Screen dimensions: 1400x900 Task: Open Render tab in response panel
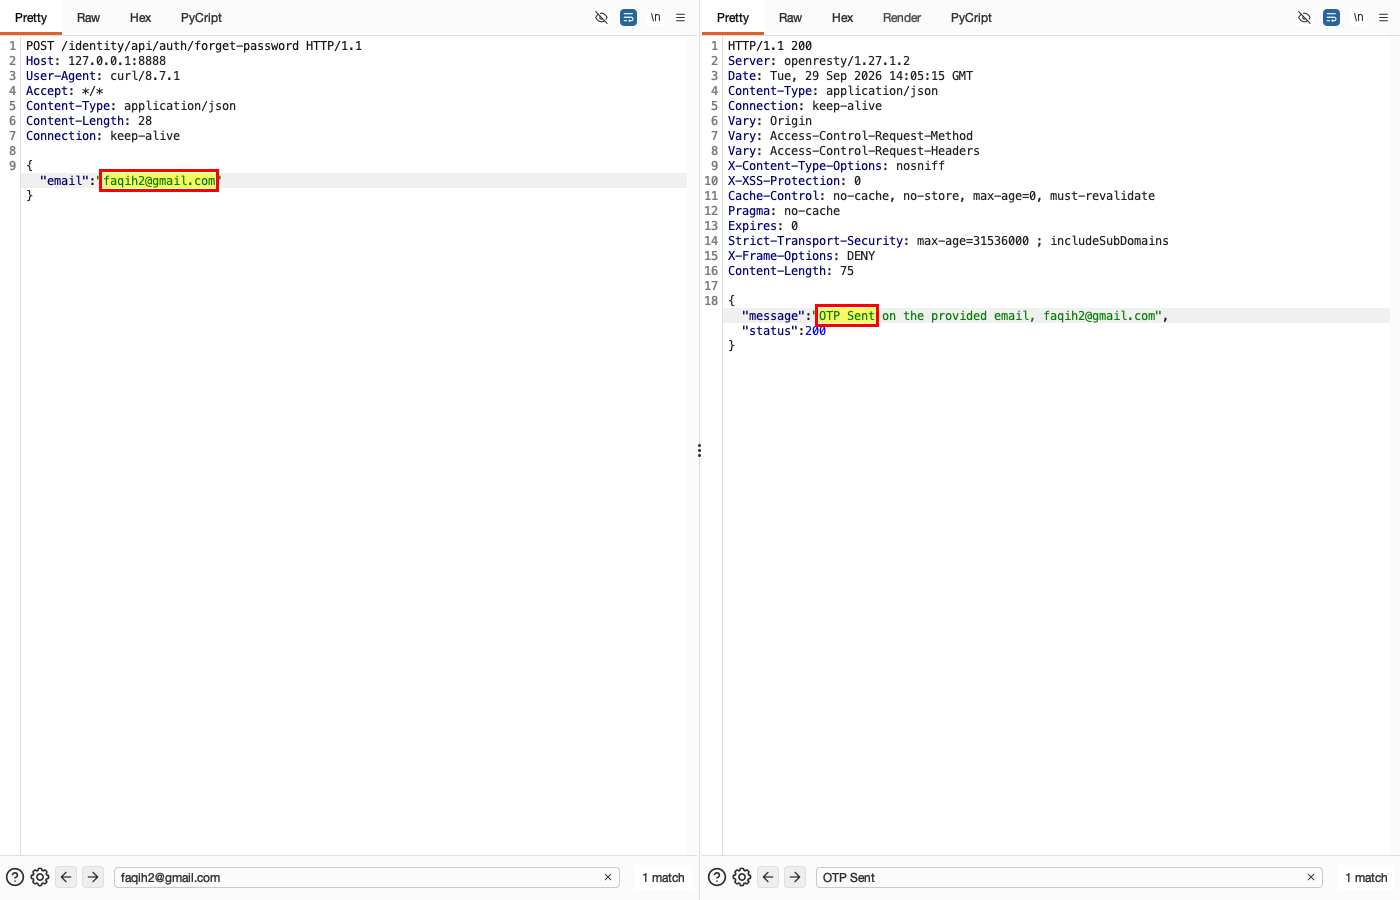tap(902, 18)
